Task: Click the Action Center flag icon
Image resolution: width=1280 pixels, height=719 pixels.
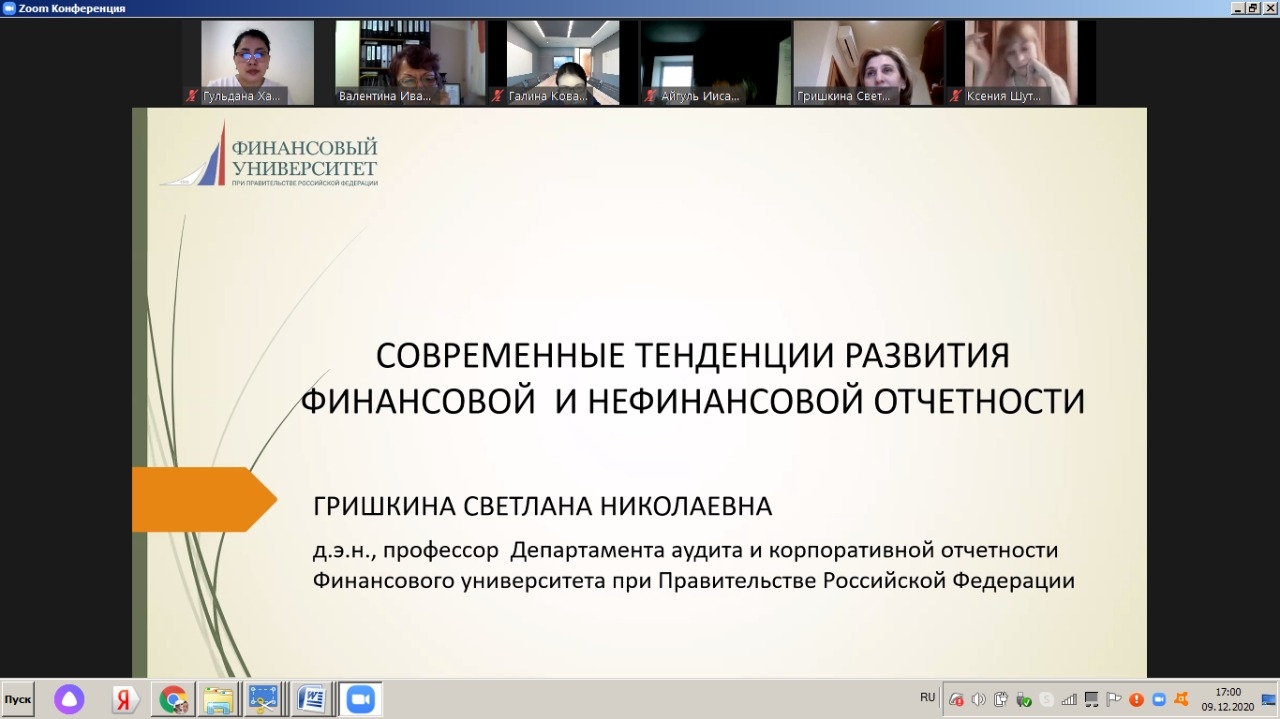Action: [x=1114, y=699]
